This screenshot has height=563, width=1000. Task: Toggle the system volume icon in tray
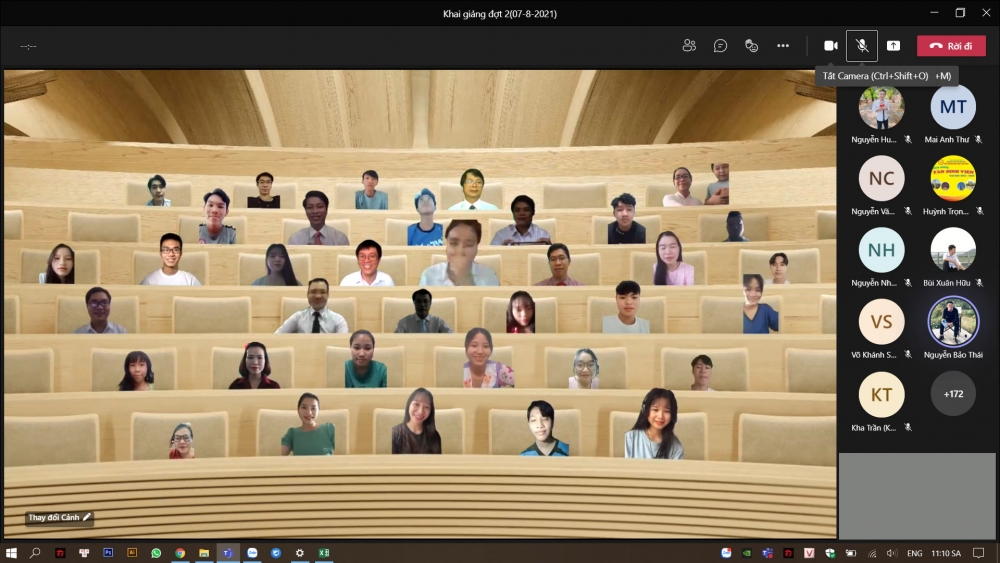[890, 553]
